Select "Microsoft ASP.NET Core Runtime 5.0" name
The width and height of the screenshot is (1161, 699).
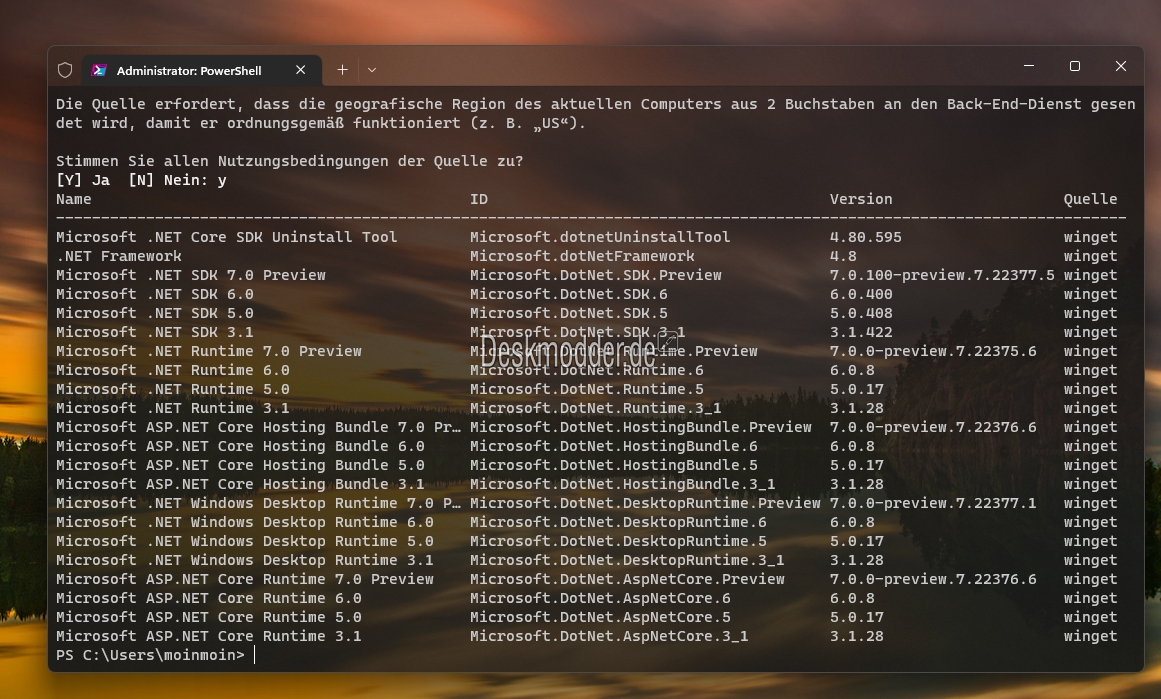click(209, 618)
